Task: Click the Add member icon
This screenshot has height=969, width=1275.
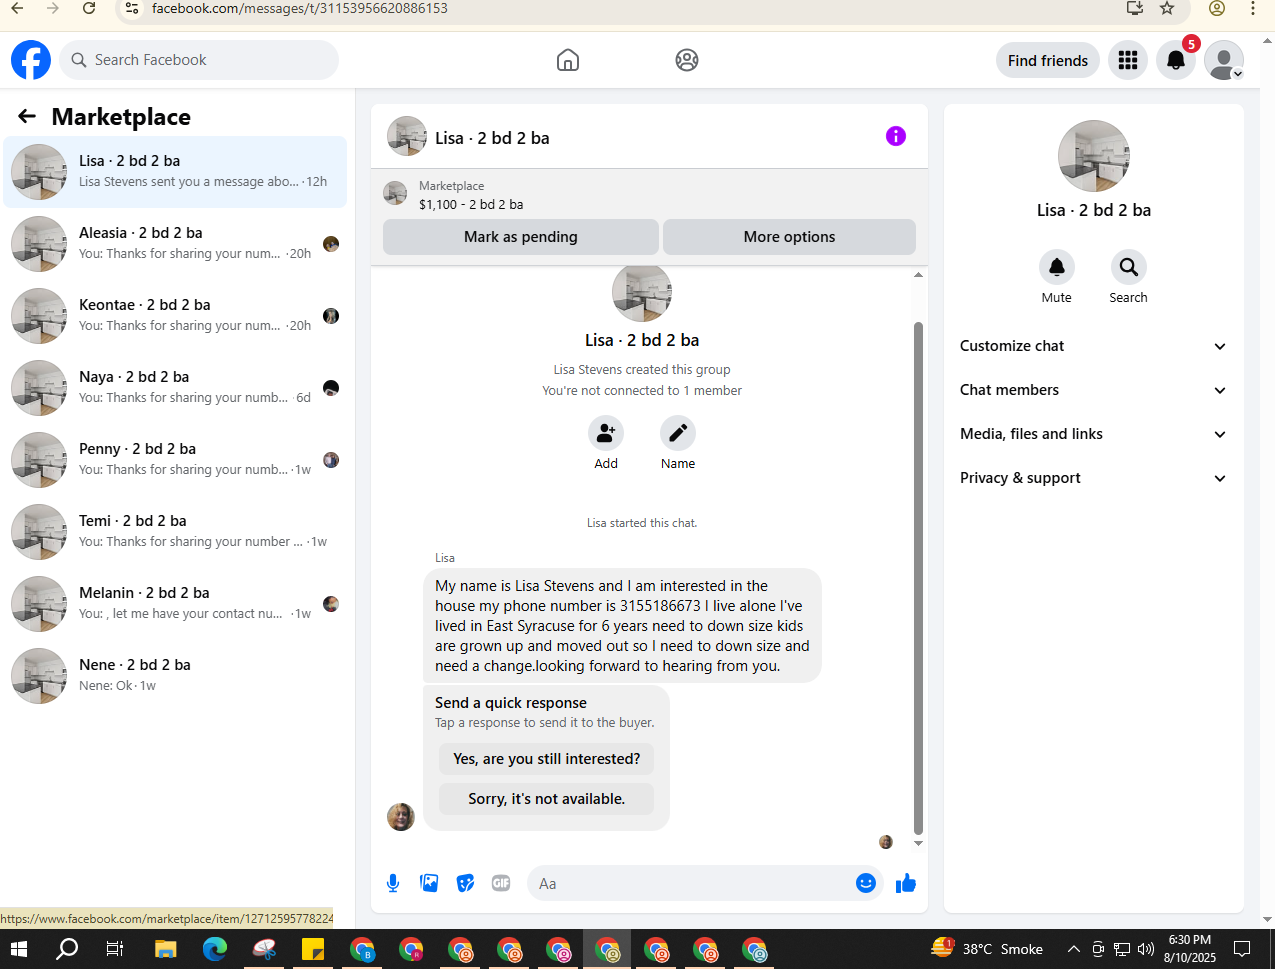Action: pyautogui.click(x=606, y=433)
